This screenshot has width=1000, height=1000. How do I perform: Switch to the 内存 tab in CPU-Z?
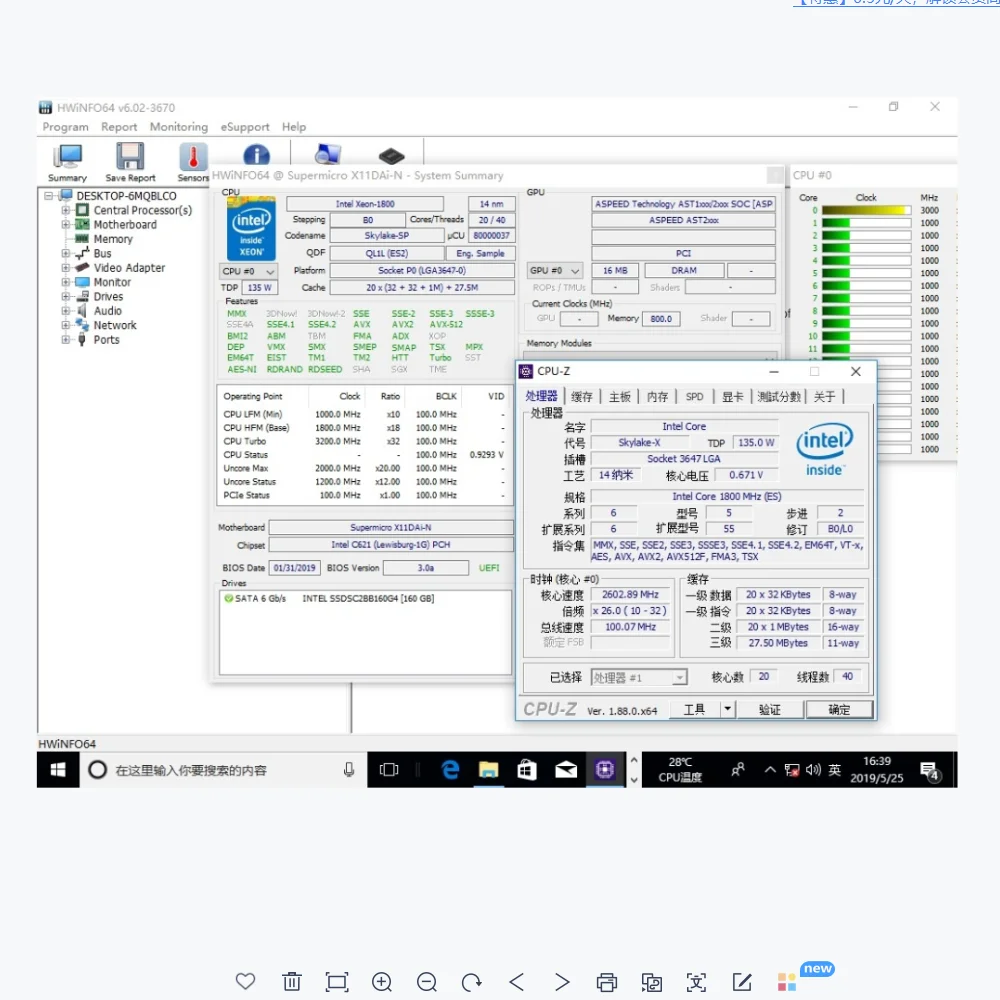657,397
